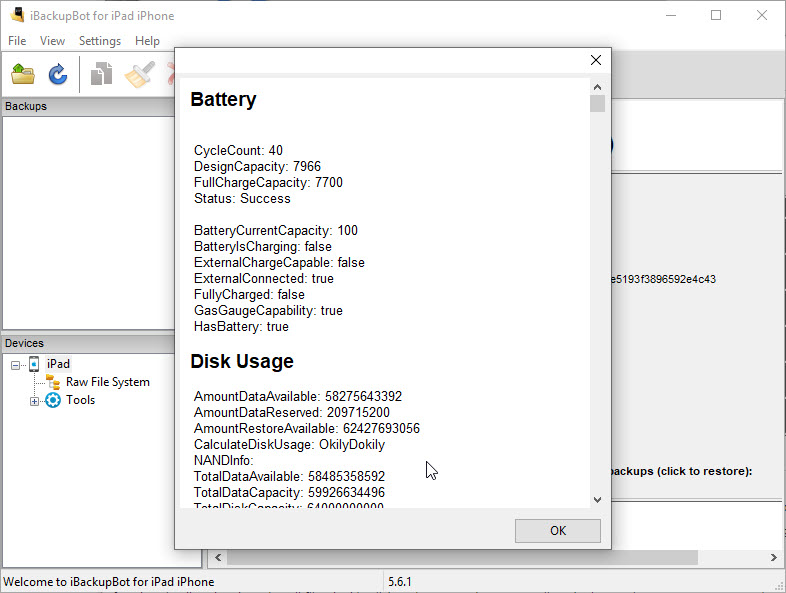Click the main window horizontal scrollbar thumb

pos(462,557)
